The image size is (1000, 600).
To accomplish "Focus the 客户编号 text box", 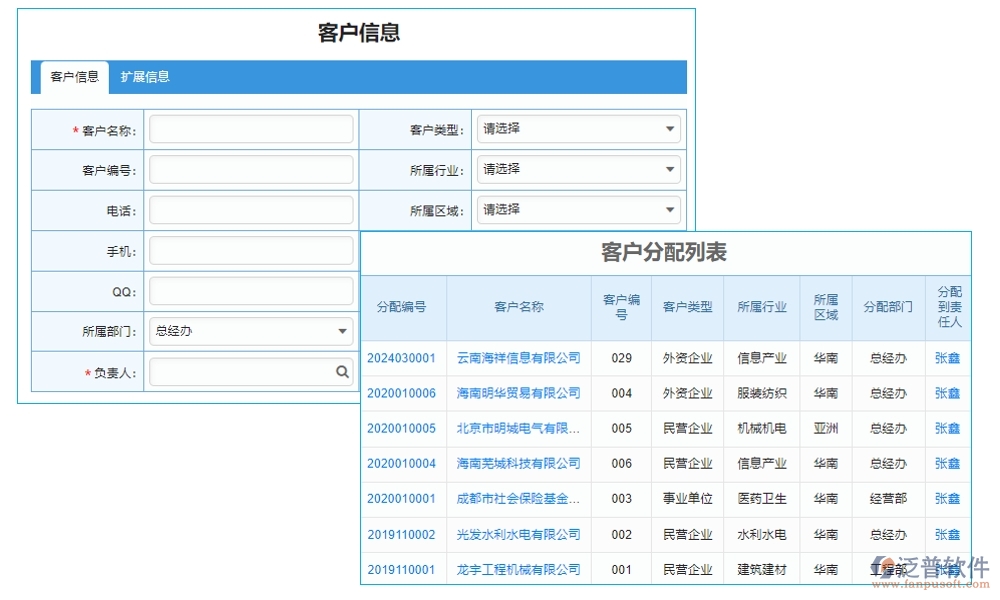I will (x=250, y=168).
